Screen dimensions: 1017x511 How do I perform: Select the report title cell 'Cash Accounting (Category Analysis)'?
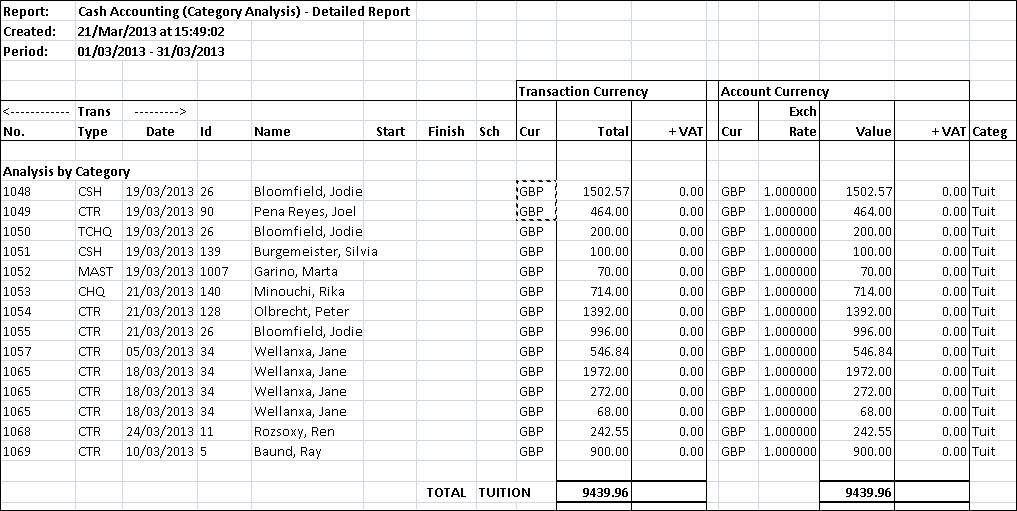click(243, 12)
